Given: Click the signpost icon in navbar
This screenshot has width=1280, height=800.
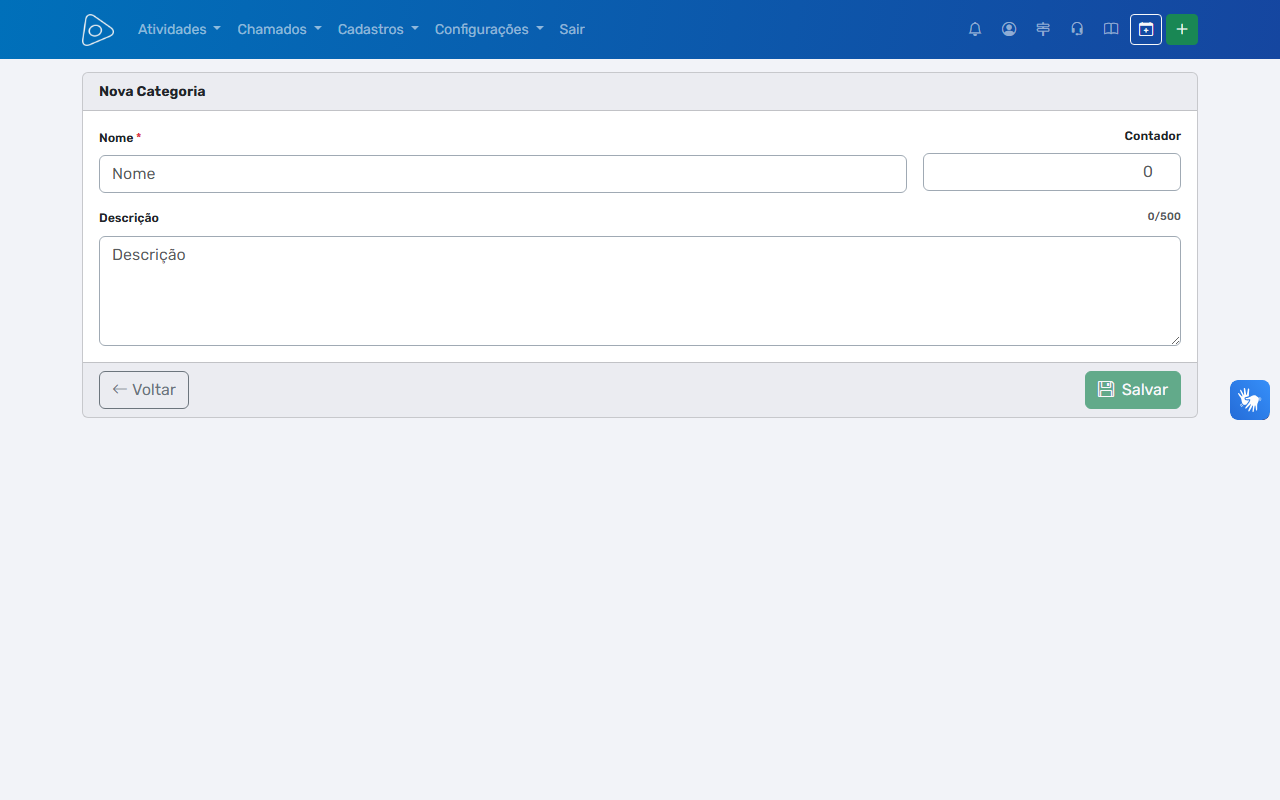Looking at the screenshot, I should pyautogui.click(x=1043, y=29).
